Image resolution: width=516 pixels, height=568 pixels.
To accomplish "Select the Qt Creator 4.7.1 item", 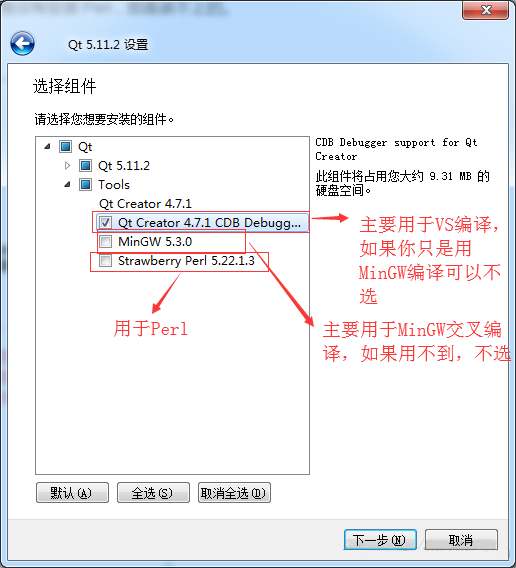I will (145, 204).
